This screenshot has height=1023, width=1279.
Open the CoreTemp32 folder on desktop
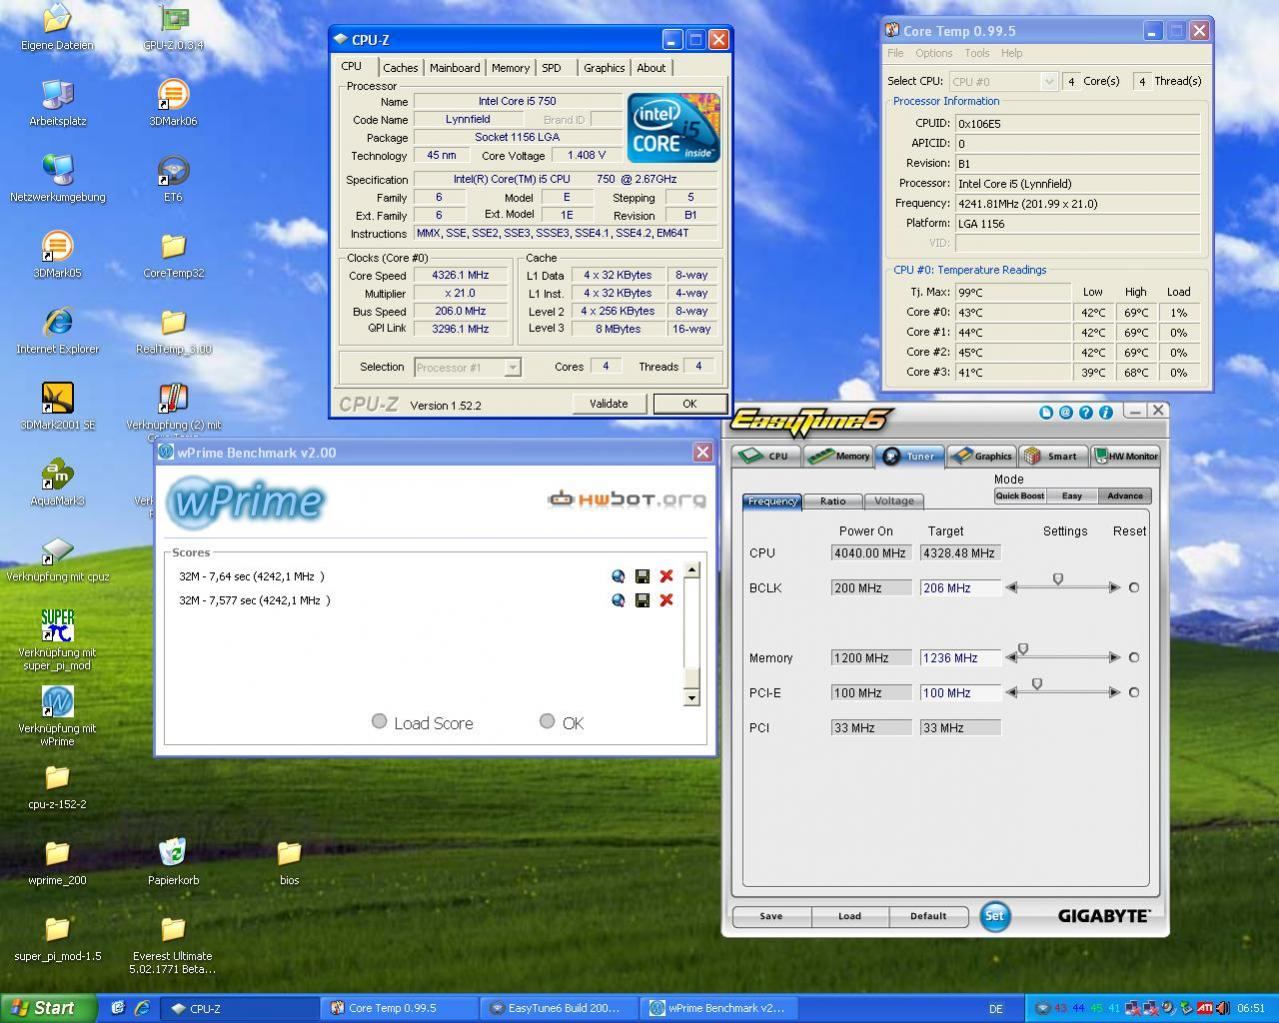coord(173,246)
